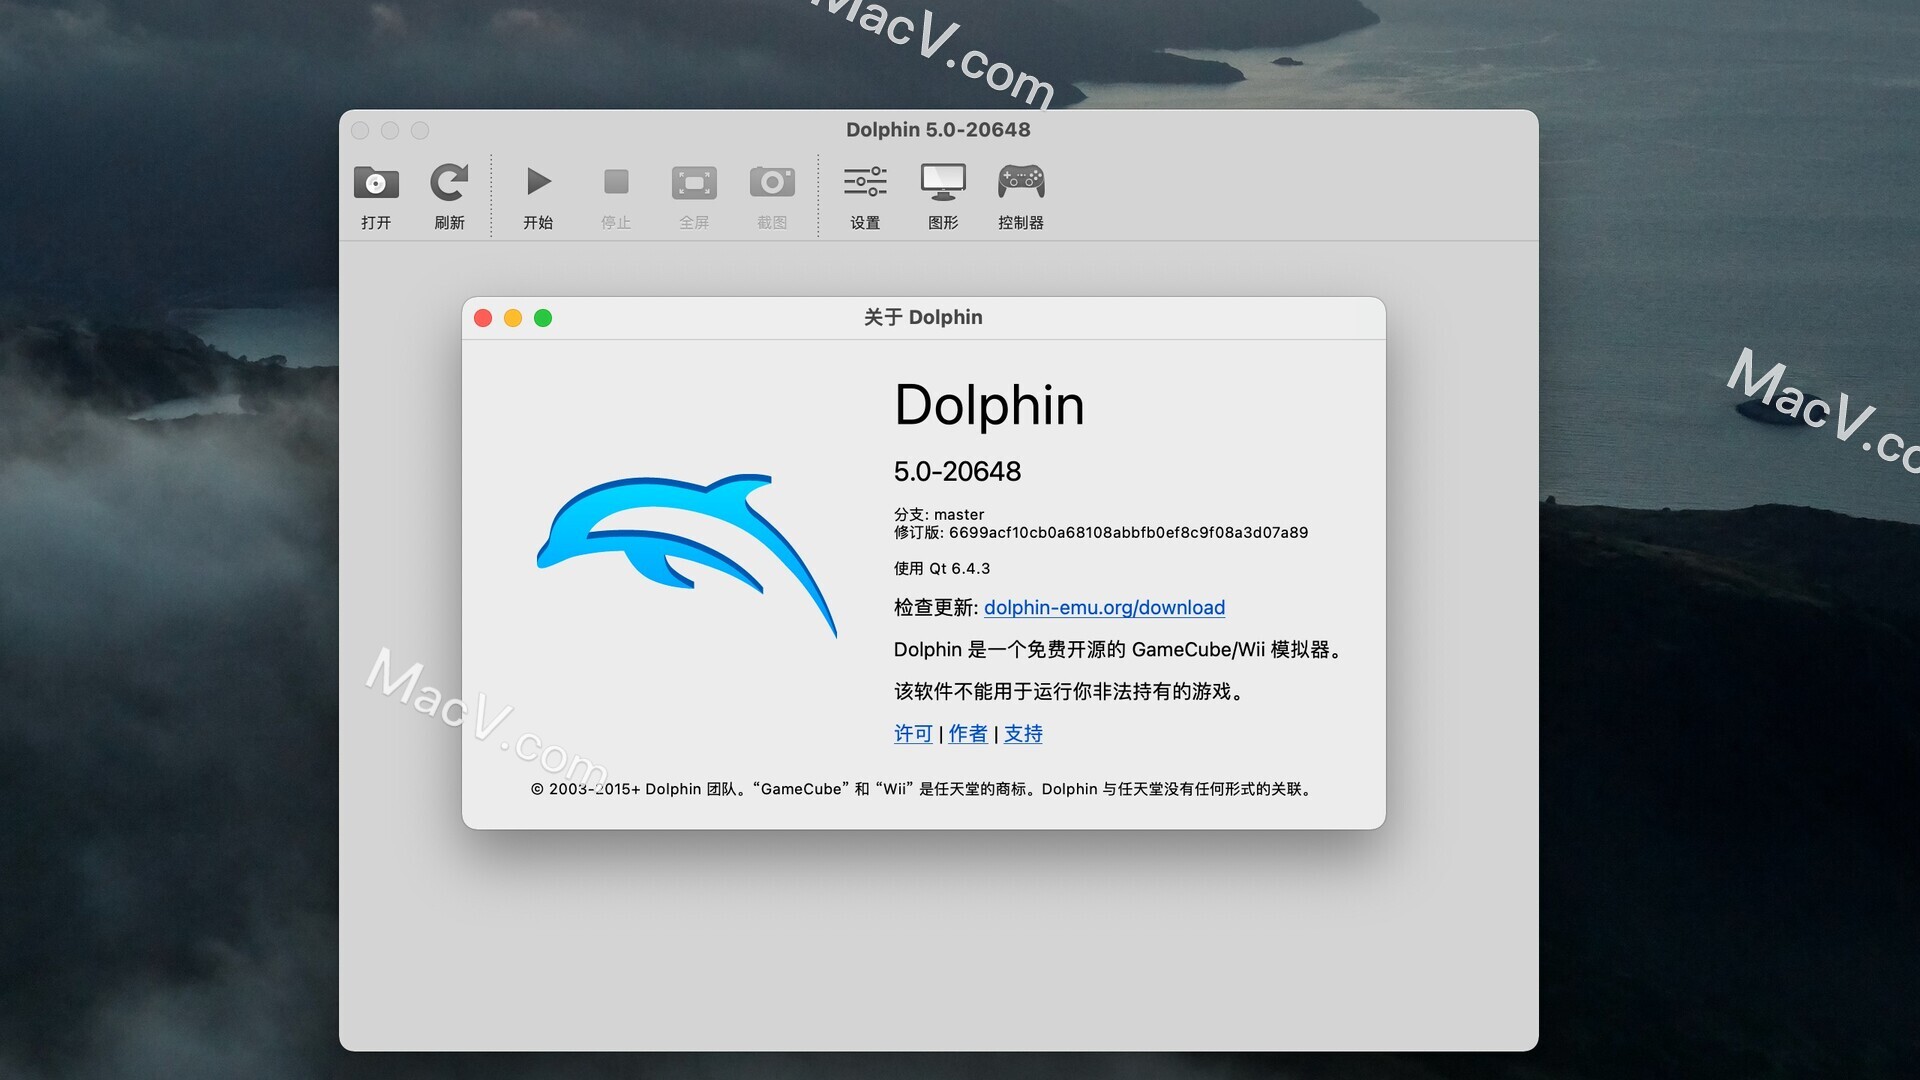Click the '关于 Dolphin' dialog title
Viewport: 1920px width, 1080px height.
923,318
